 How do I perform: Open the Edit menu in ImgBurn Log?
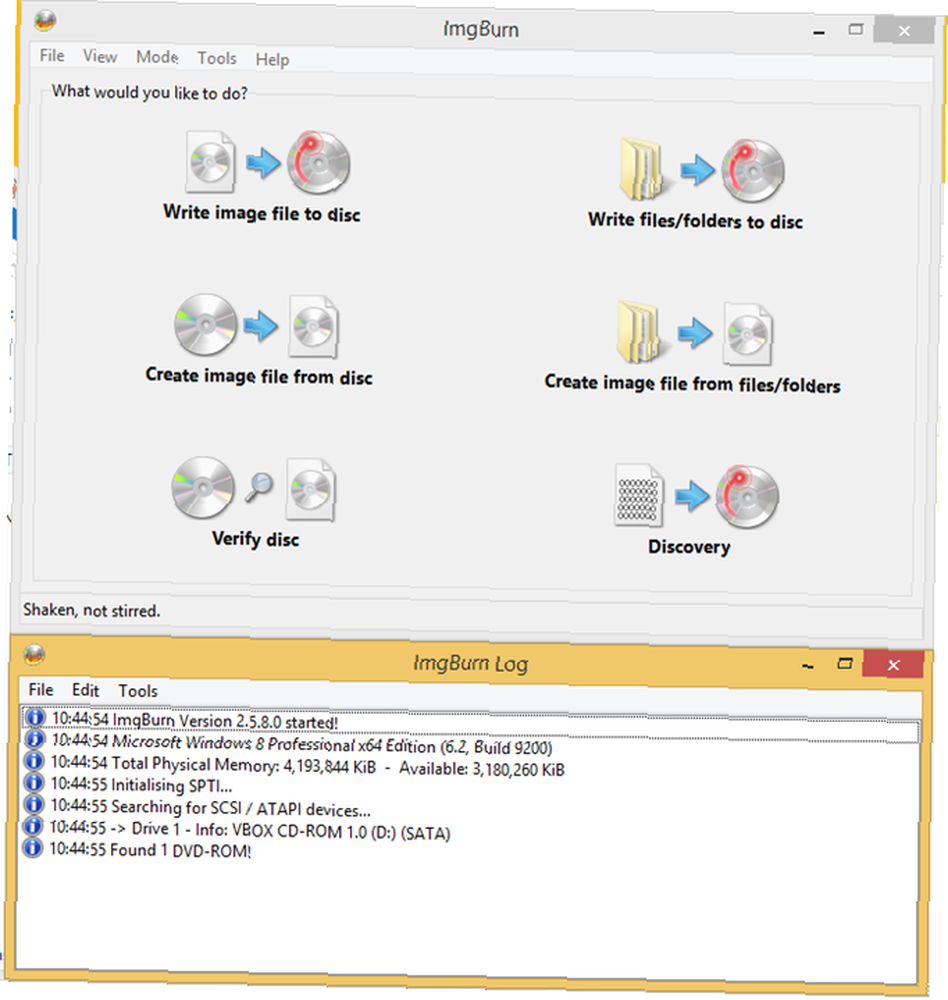tap(85, 690)
